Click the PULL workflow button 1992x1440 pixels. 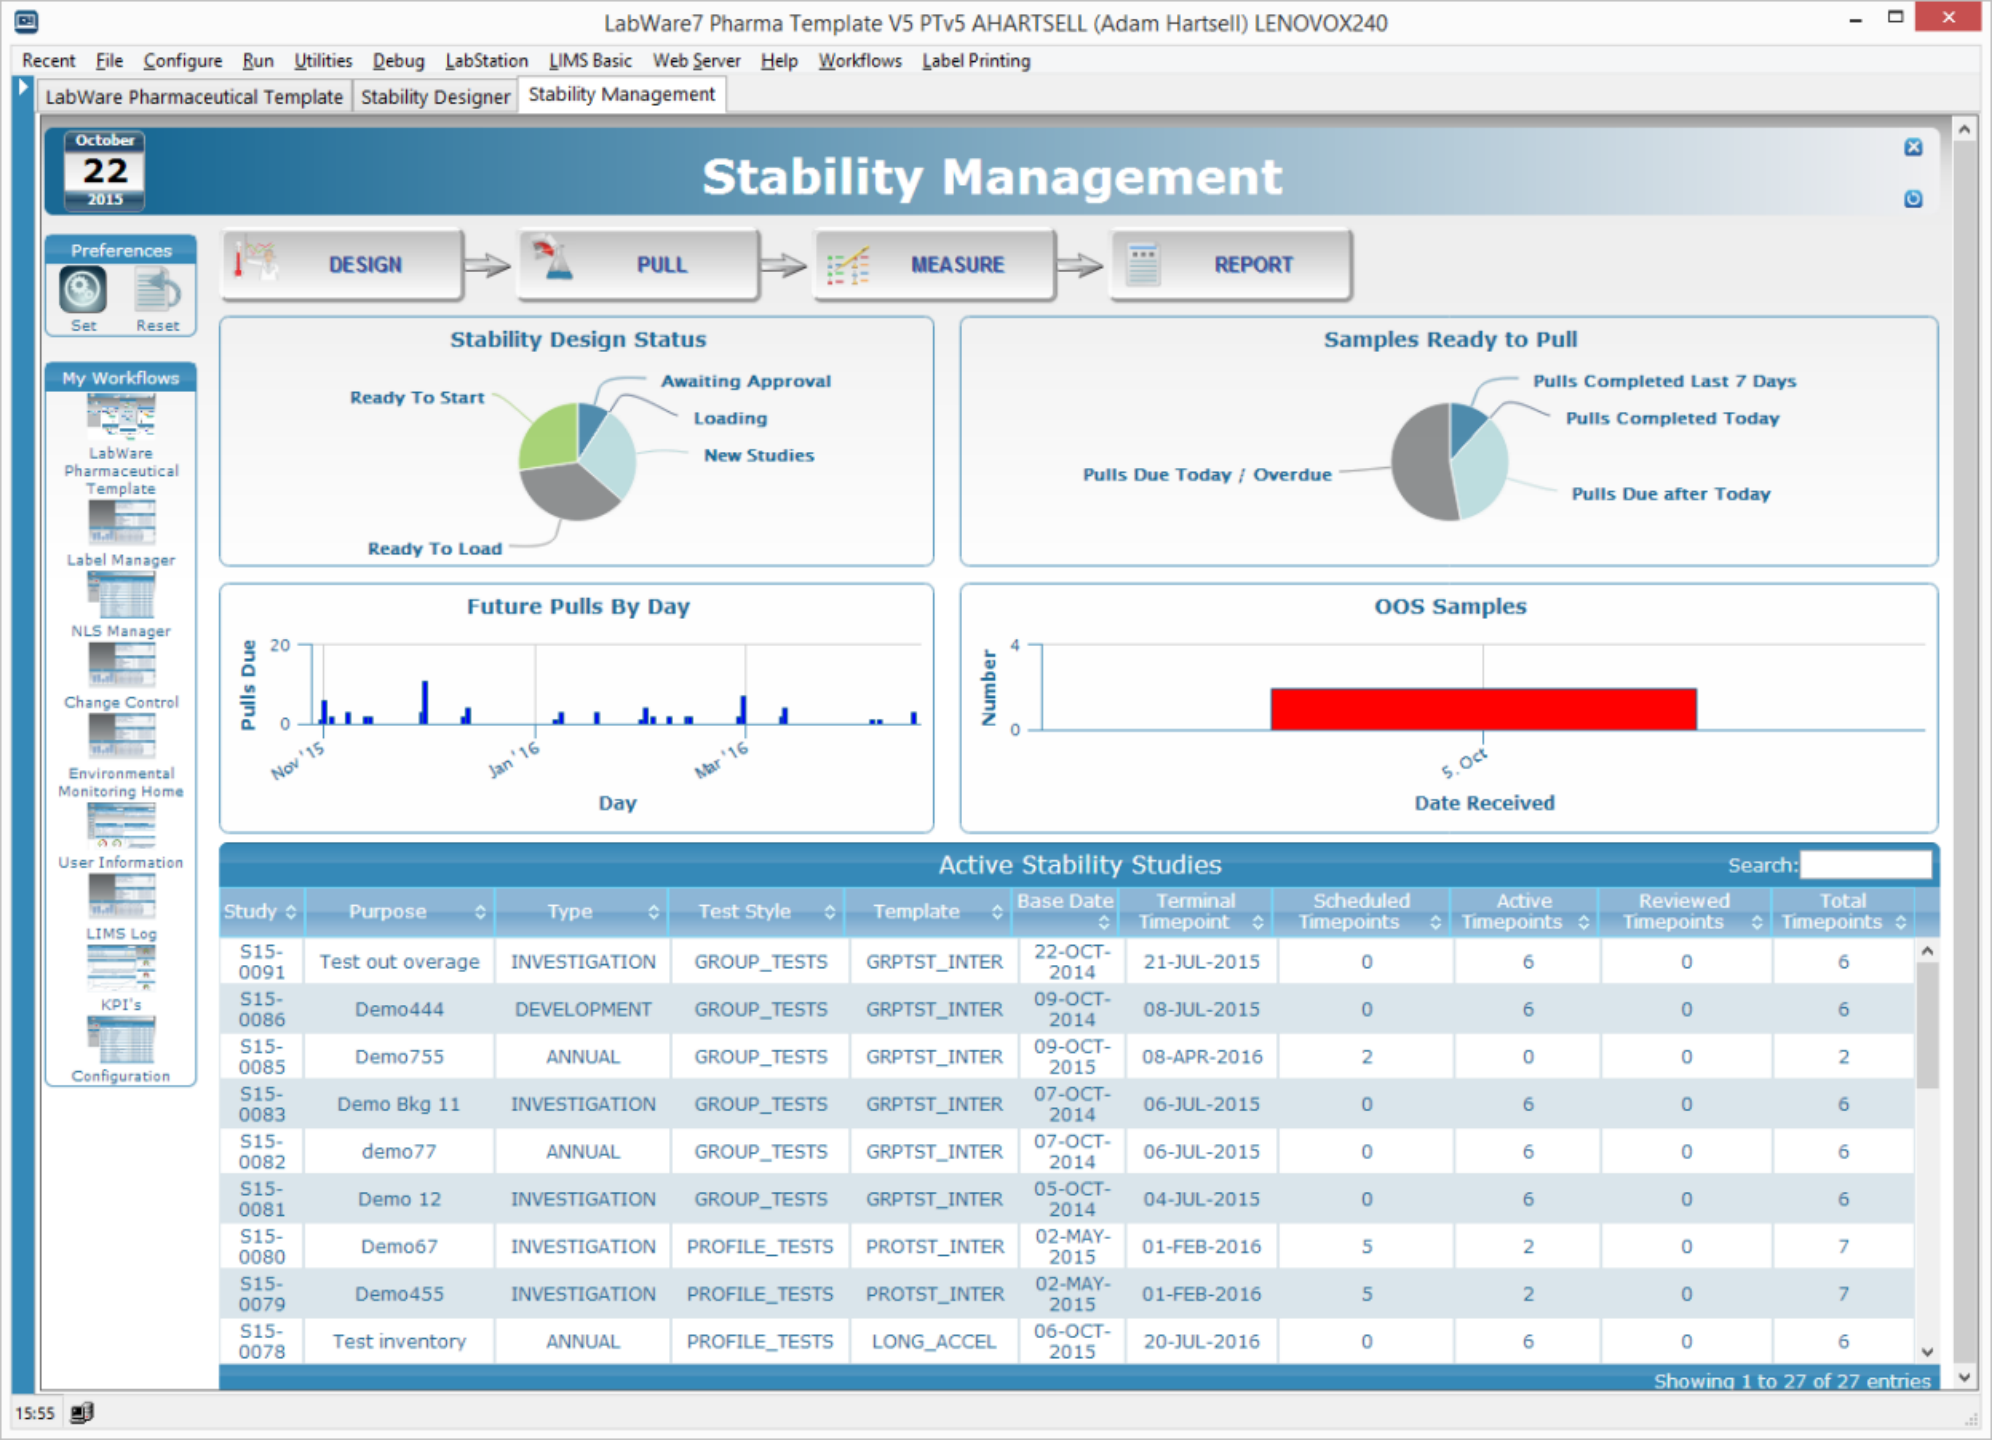(637, 265)
